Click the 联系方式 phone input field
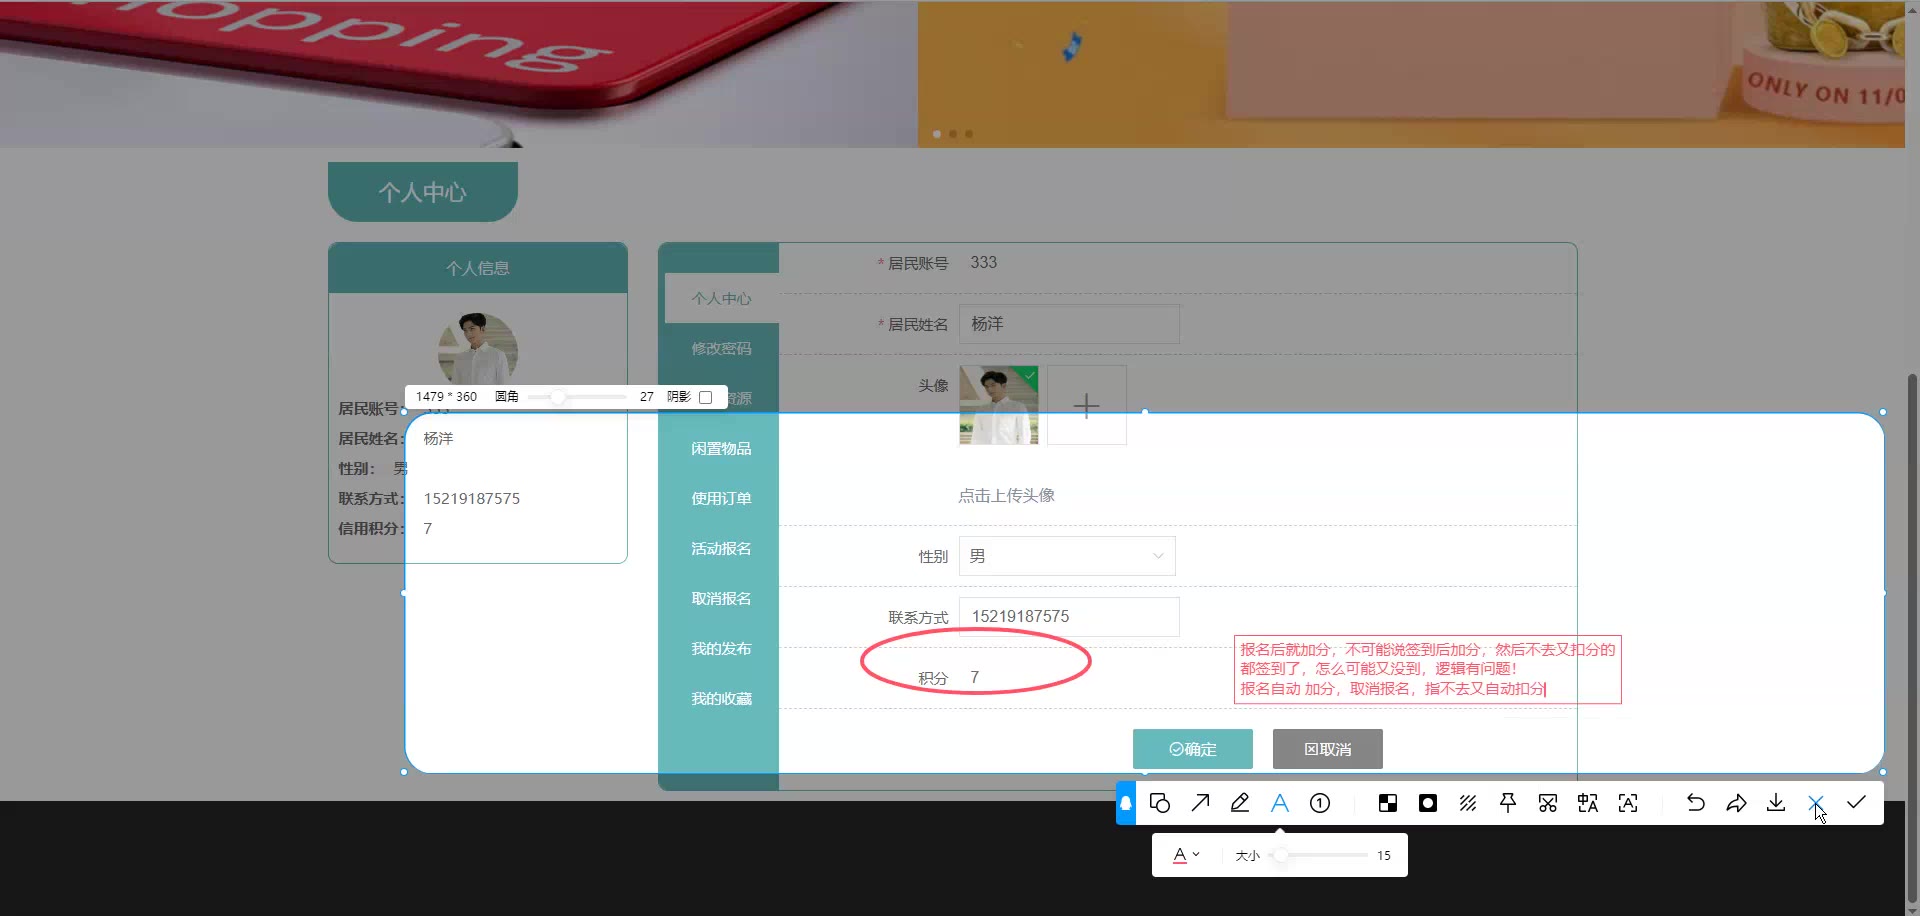 [x=1069, y=617]
